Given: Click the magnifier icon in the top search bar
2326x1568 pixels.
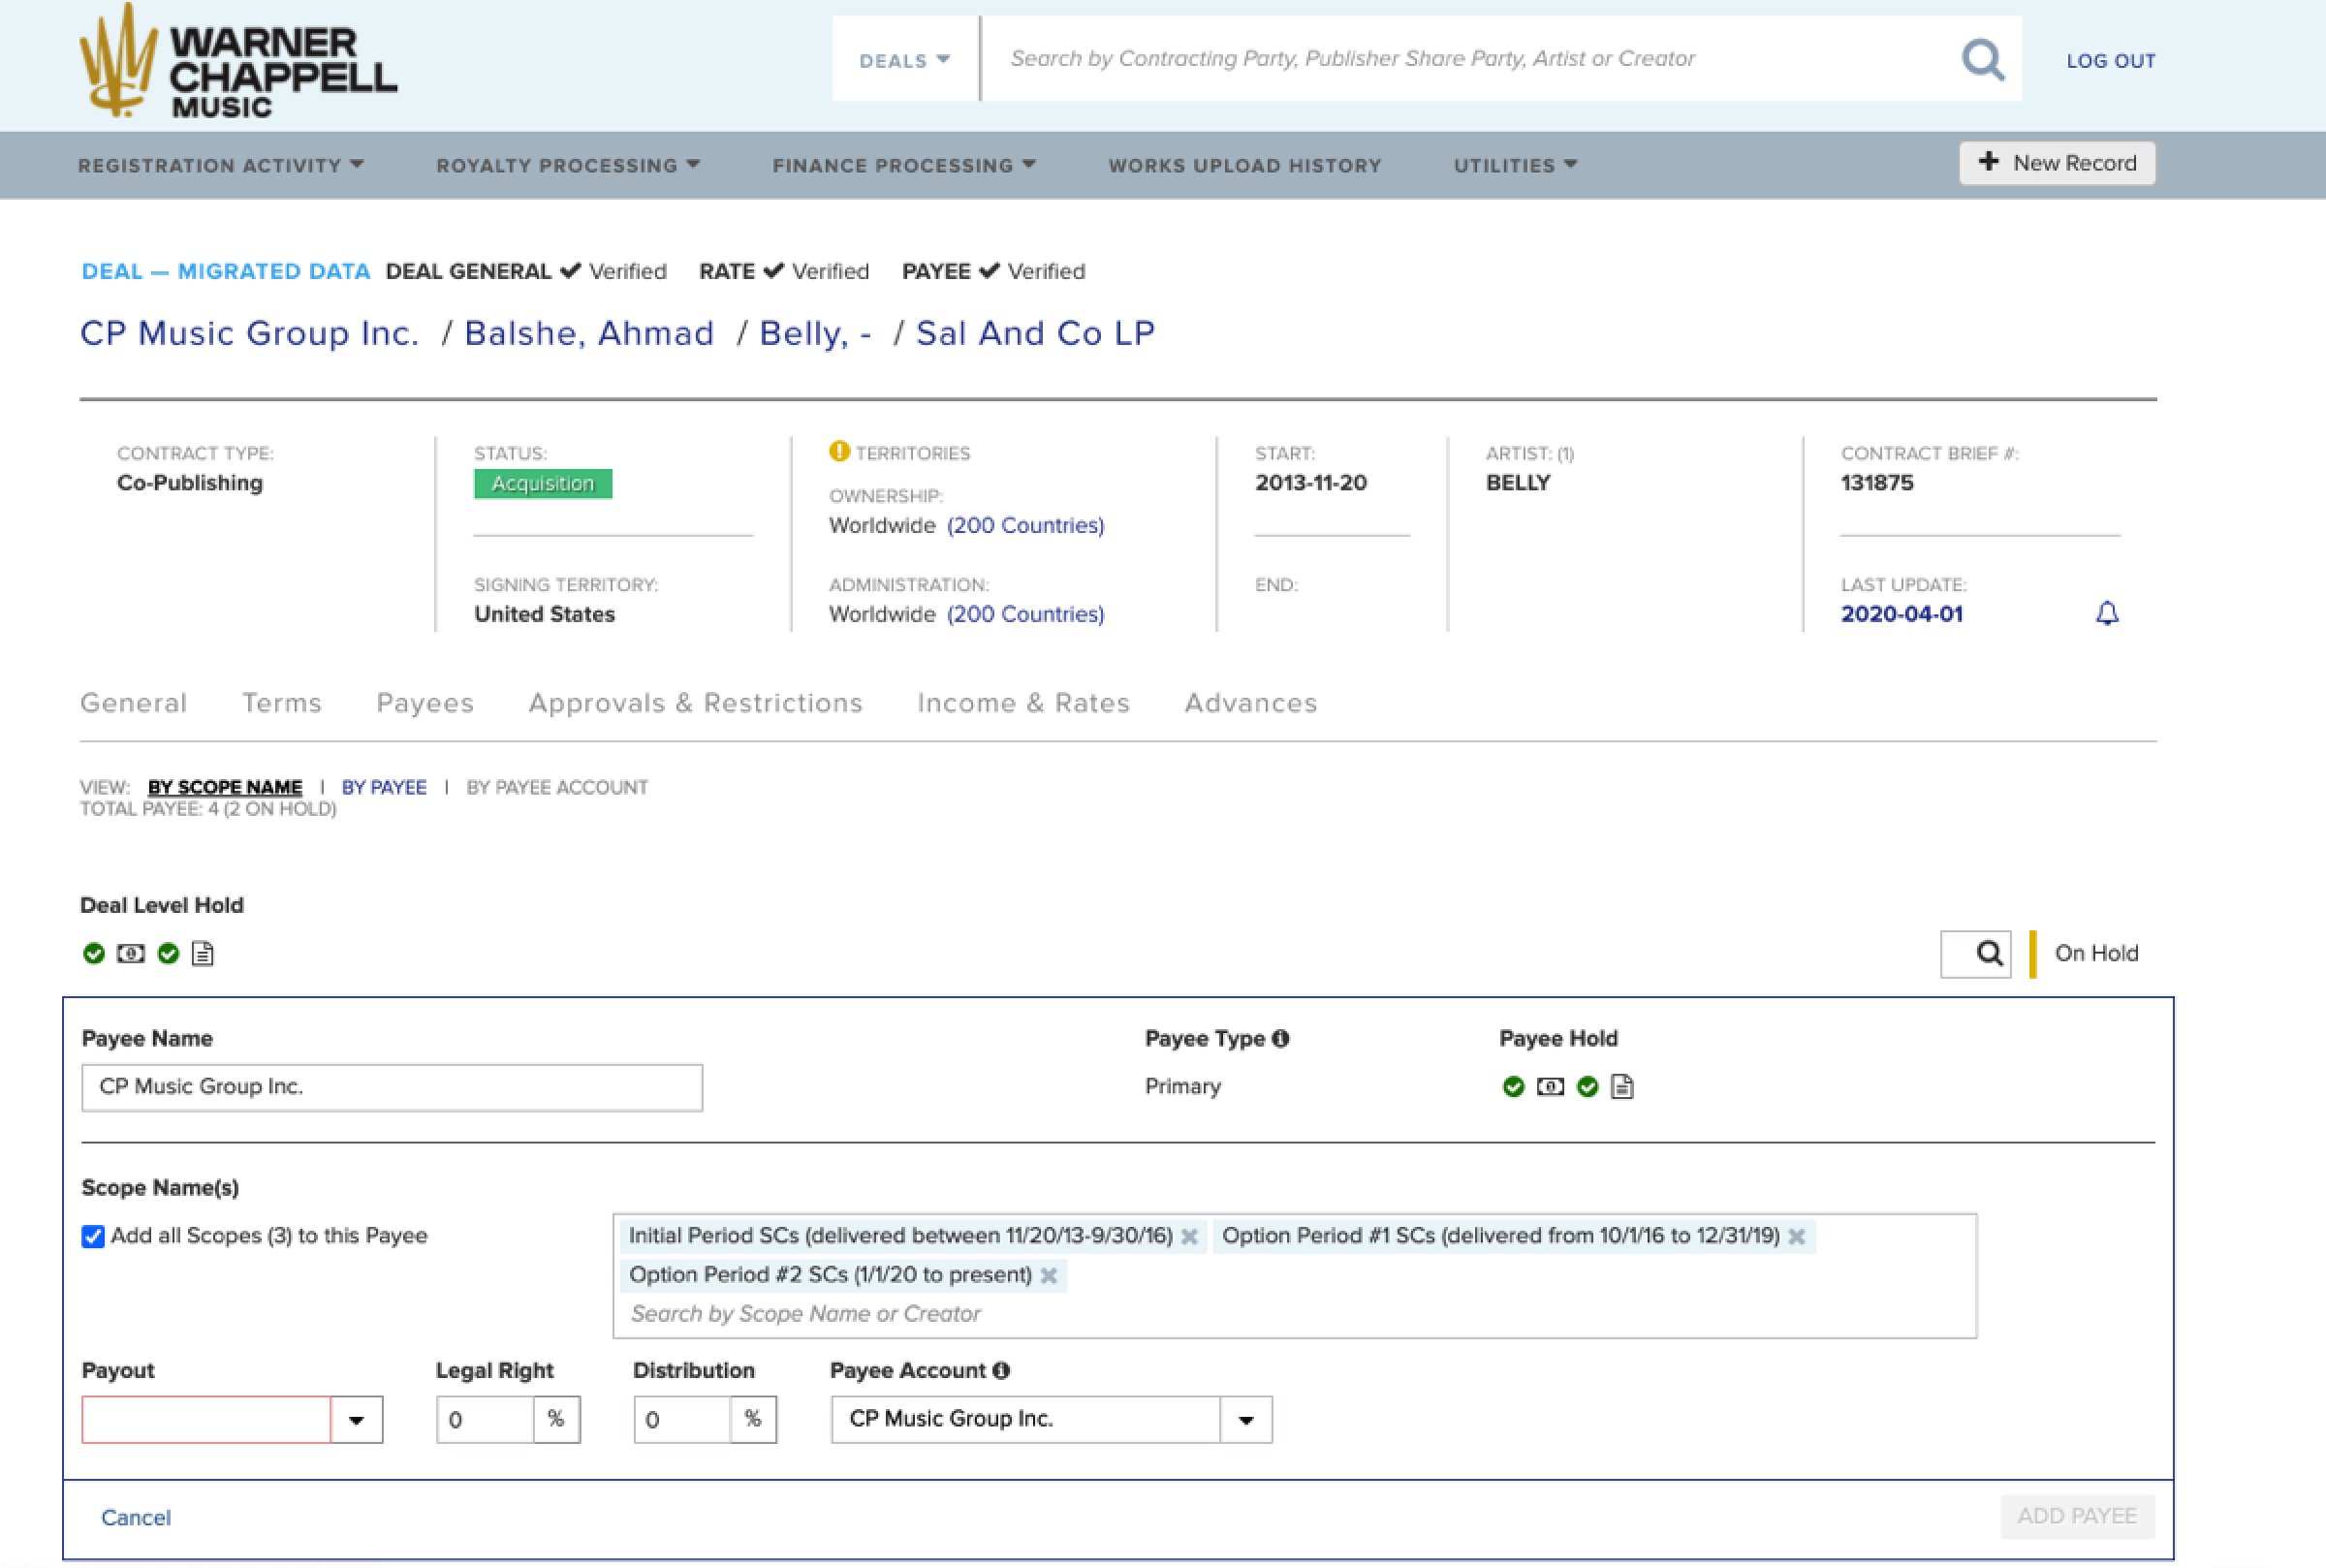Looking at the screenshot, I should [1982, 60].
